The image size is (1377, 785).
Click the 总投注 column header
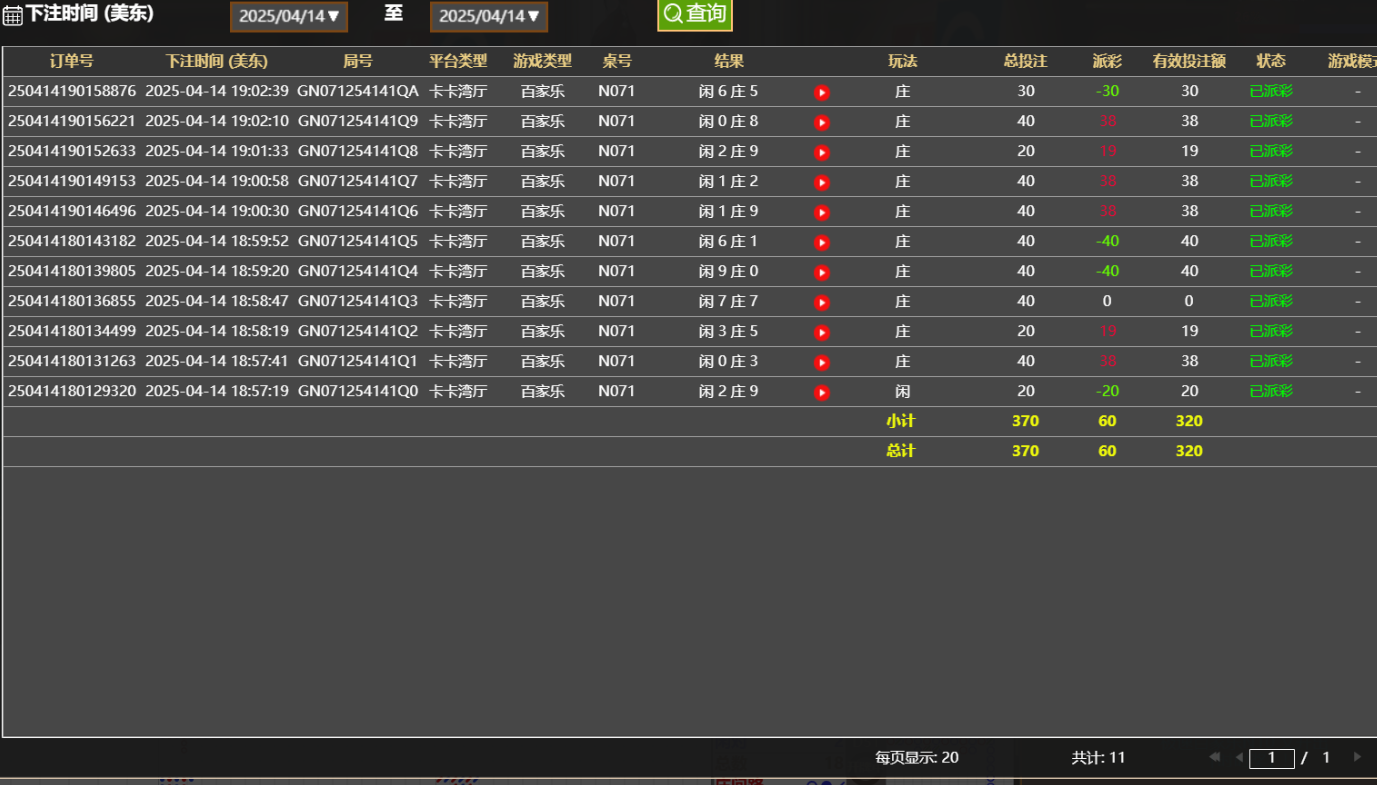1025,61
